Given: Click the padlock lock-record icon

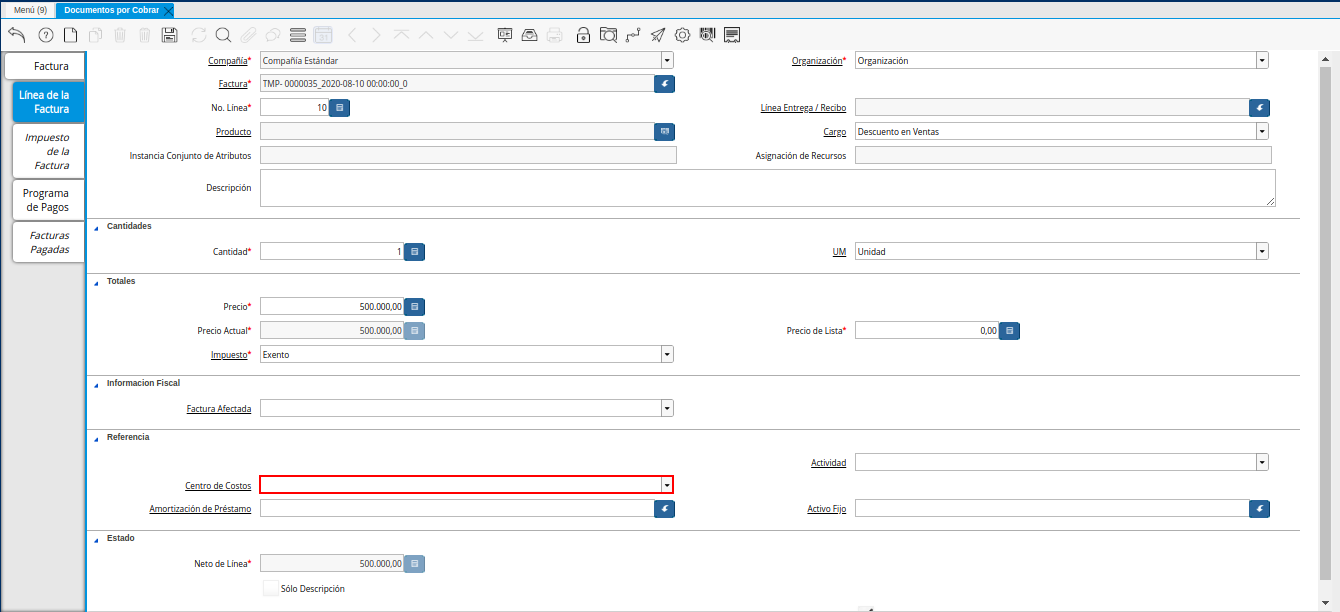Looking at the screenshot, I should (x=583, y=35).
